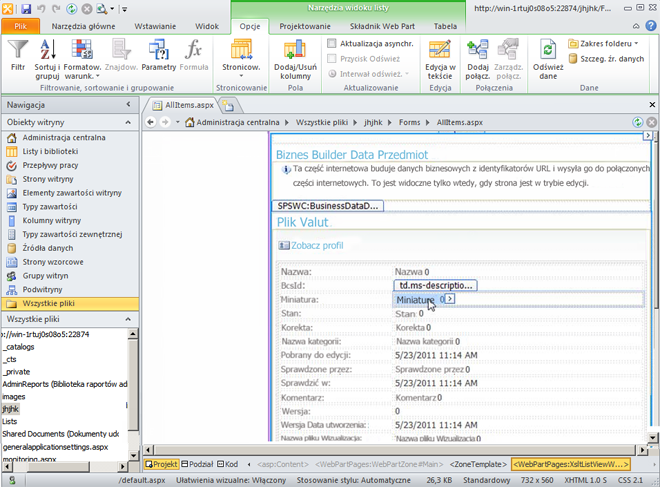
Task: Open the help question mark icon
Action: [651, 26]
